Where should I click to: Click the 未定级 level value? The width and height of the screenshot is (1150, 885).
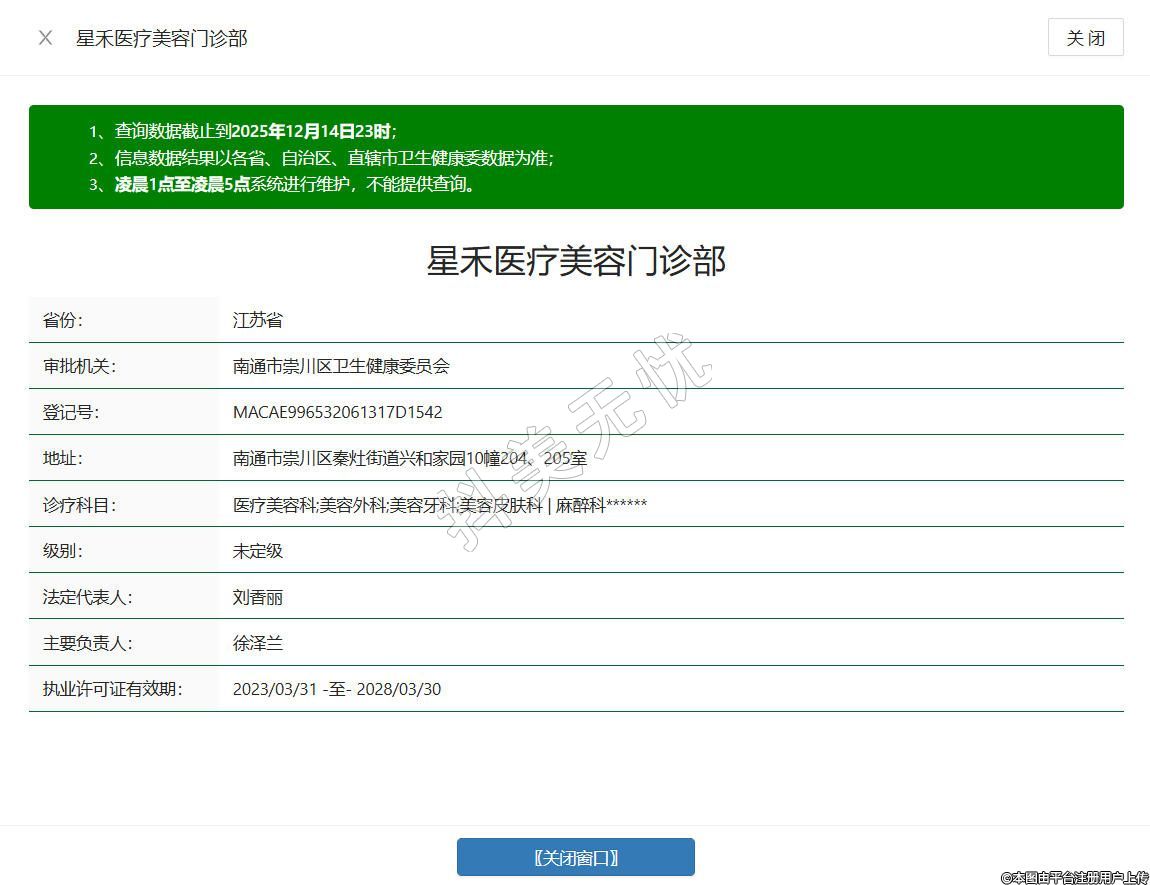pyautogui.click(x=258, y=551)
